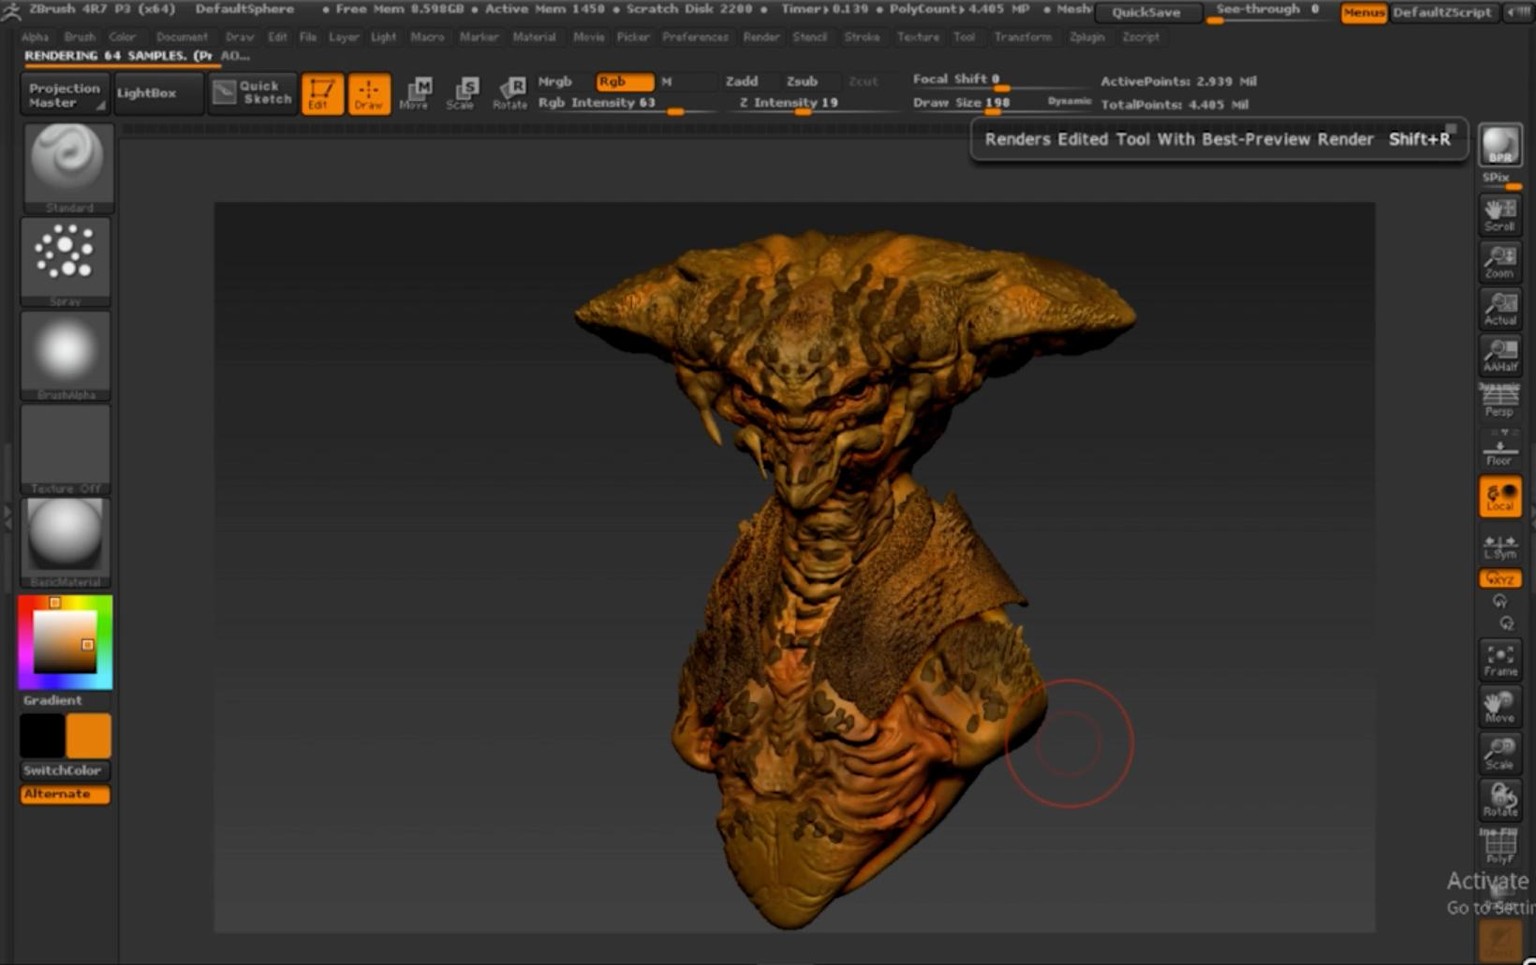Open LightBox browser
This screenshot has width=1536, height=965.
[157, 93]
